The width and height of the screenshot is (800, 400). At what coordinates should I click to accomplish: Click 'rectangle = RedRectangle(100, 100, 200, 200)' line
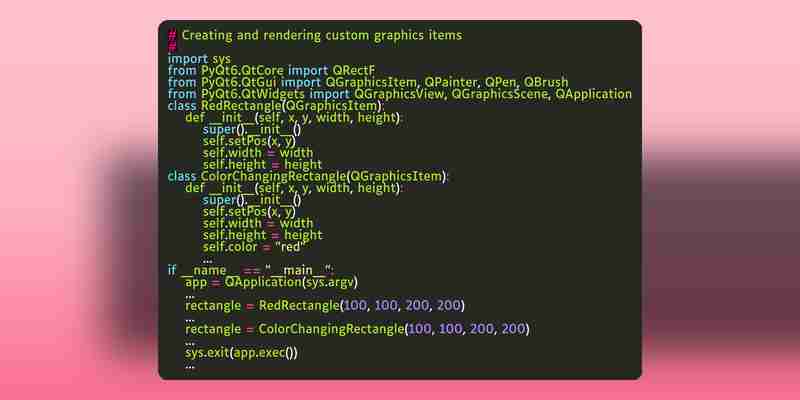point(325,306)
